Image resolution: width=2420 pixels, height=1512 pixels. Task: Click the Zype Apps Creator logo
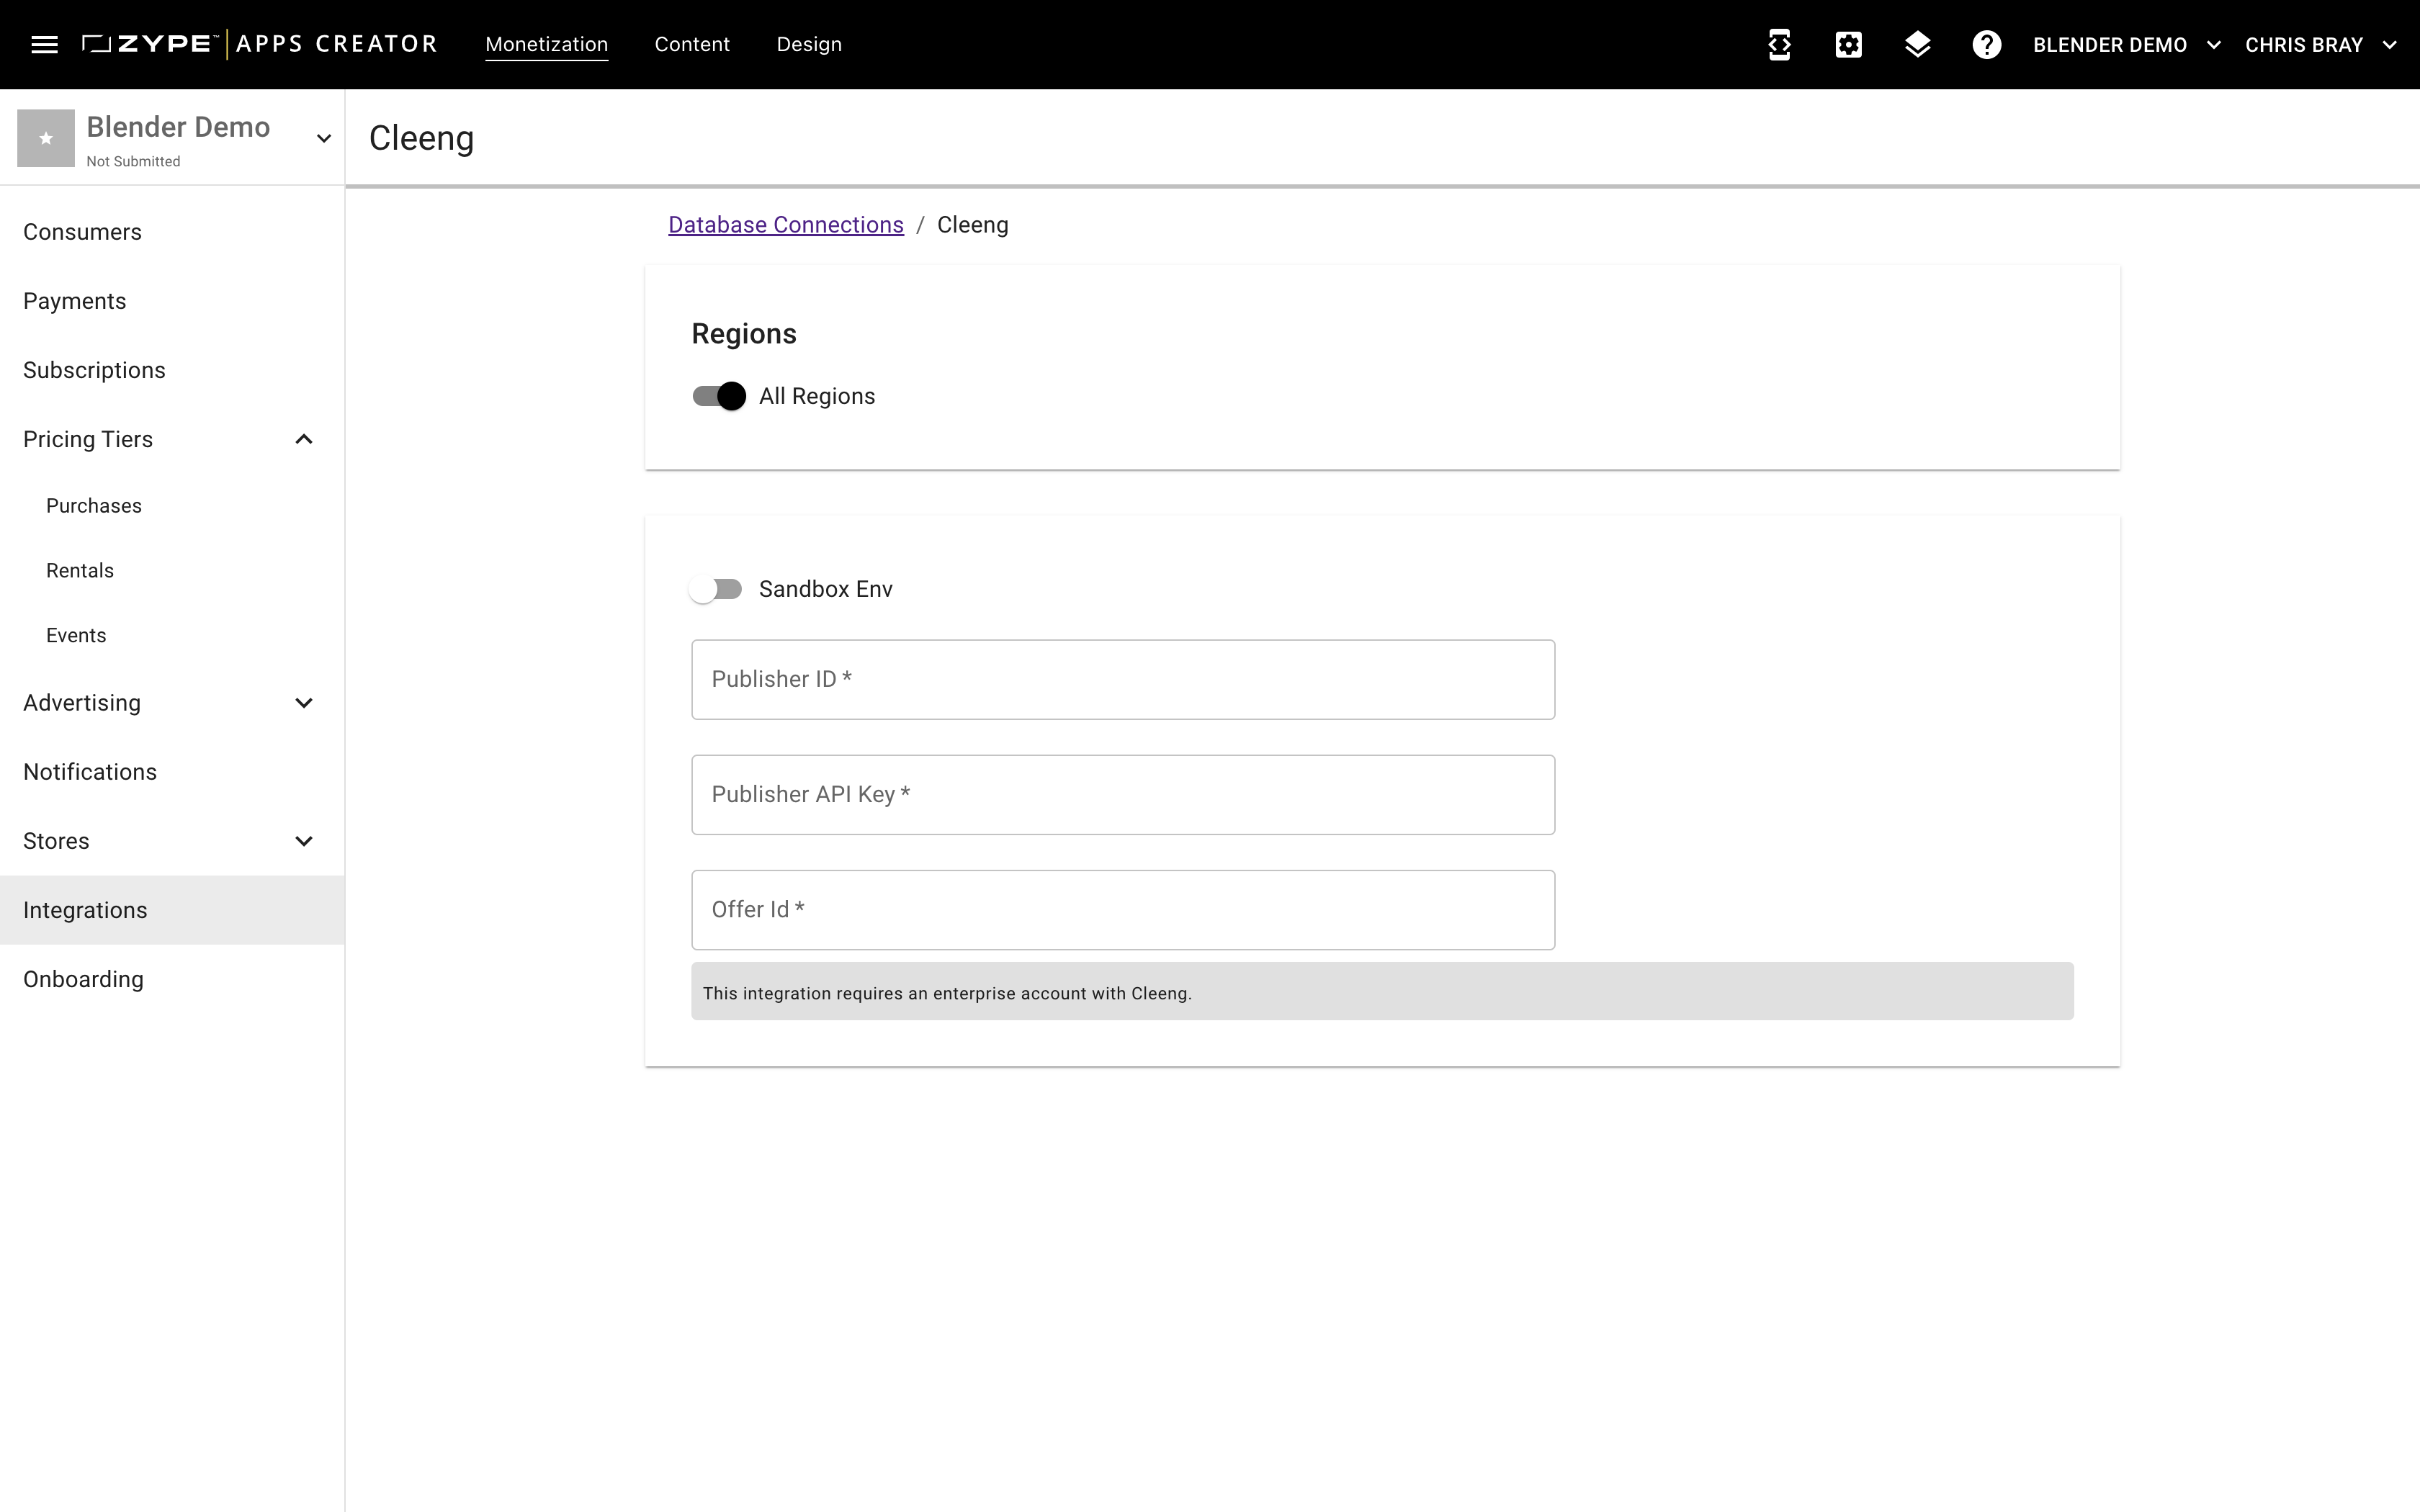[260, 44]
